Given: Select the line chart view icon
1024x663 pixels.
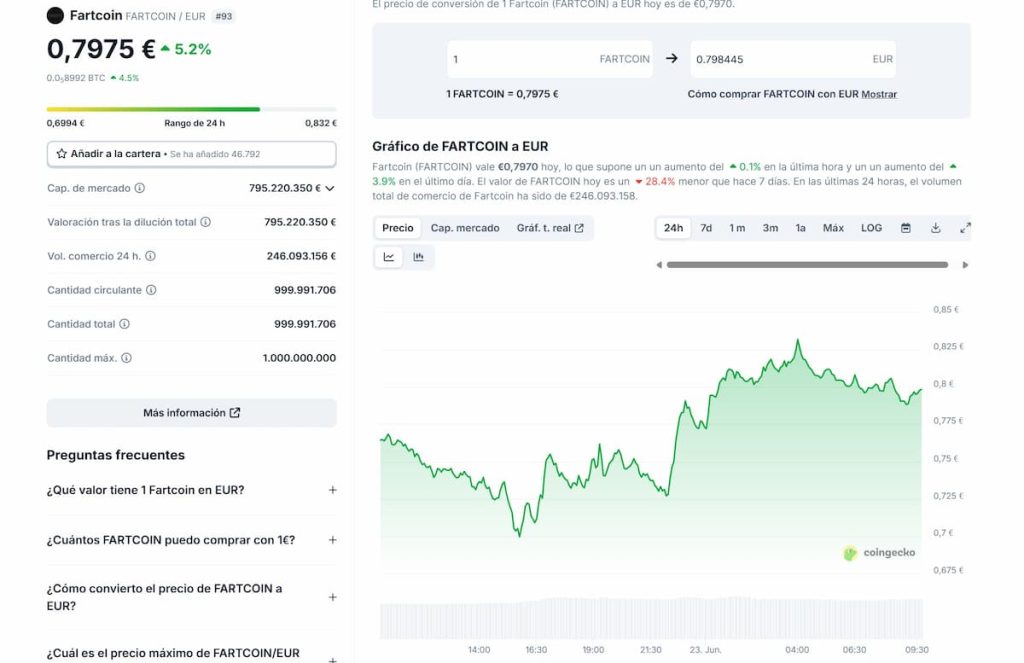Looking at the screenshot, I should click(389, 257).
